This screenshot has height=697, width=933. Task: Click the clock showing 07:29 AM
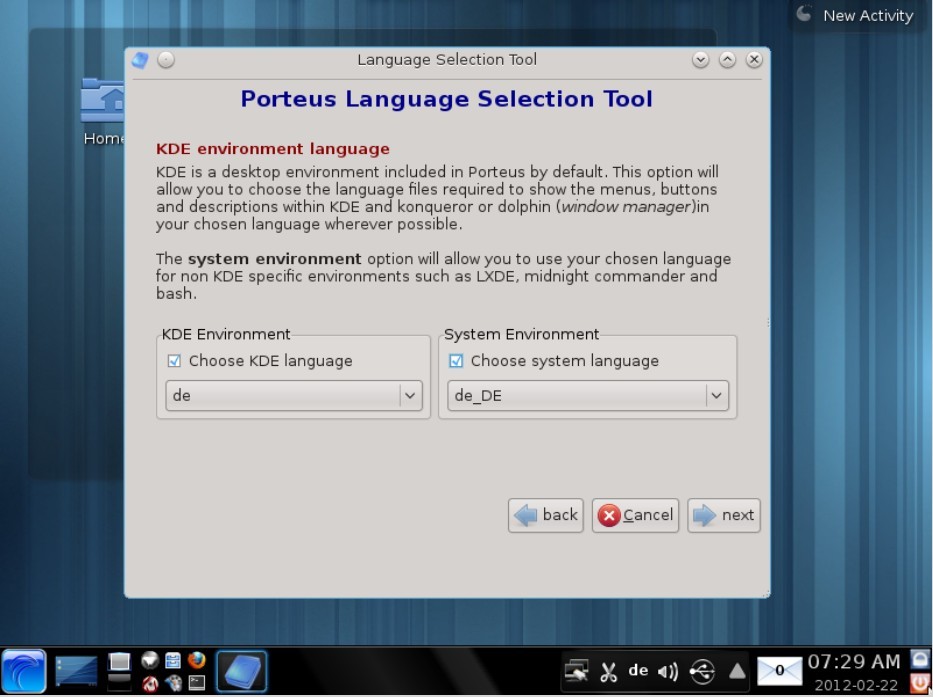pos(854,662)
